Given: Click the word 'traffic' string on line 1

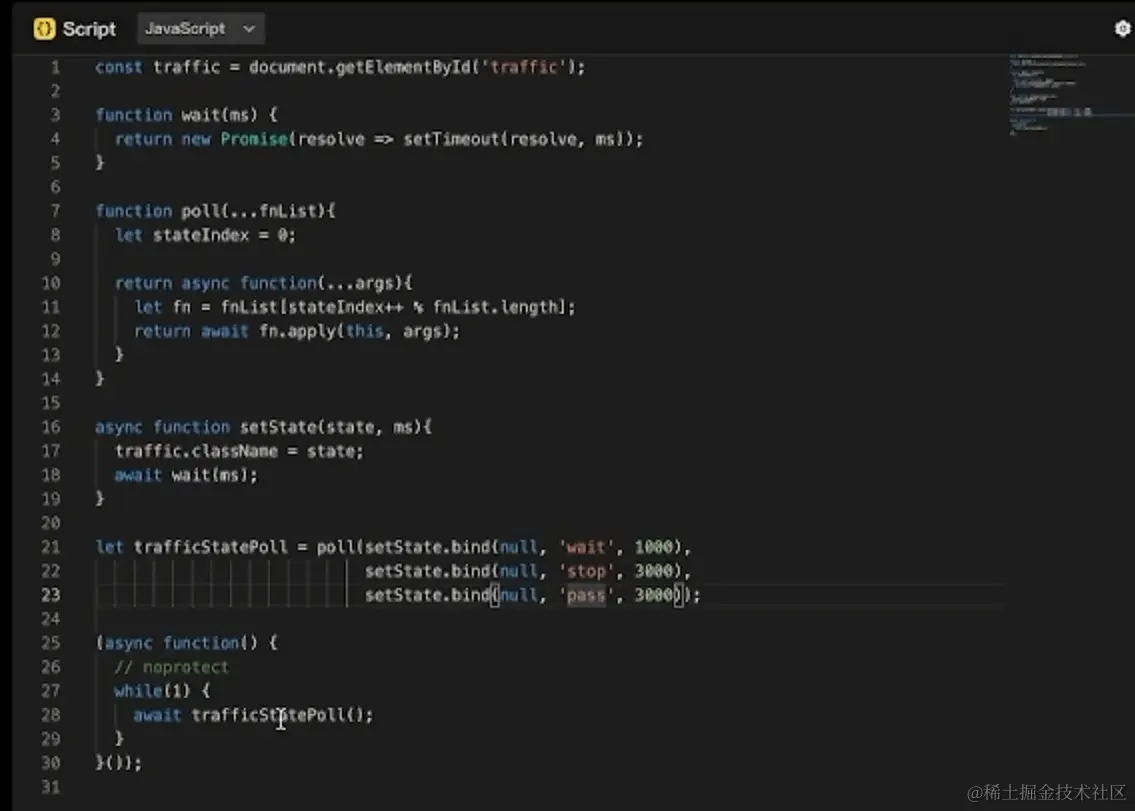Looking at the screenshot, I should [x=524, y=67].
